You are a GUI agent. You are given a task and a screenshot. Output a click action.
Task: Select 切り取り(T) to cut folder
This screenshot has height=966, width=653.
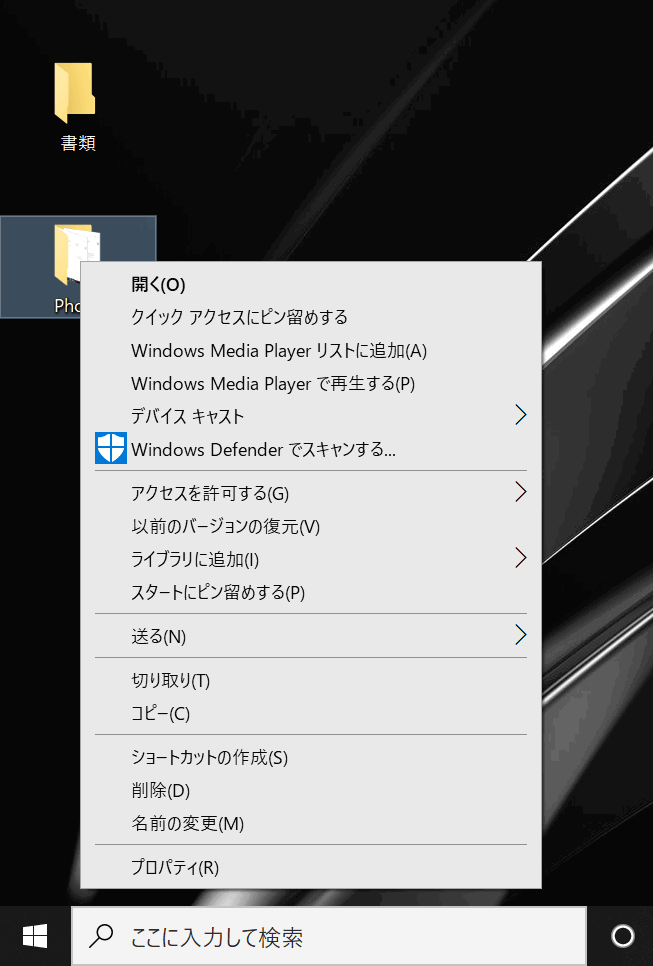tap(311, 680)
